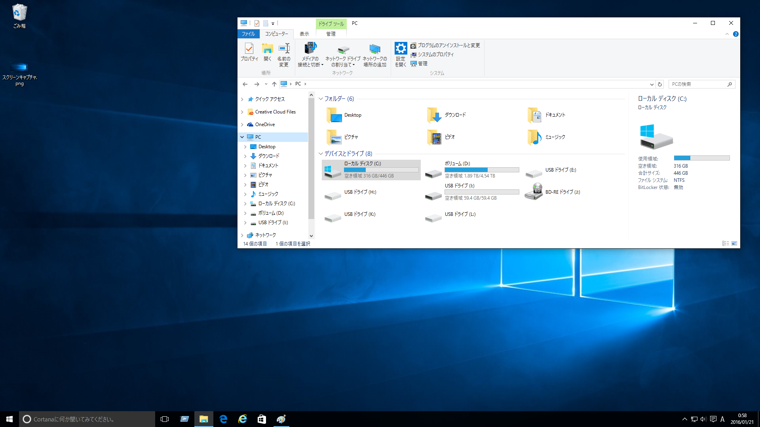Click the ローカル ディスク (C:) usage bar
Screen dimensions: 760x427
381,170
